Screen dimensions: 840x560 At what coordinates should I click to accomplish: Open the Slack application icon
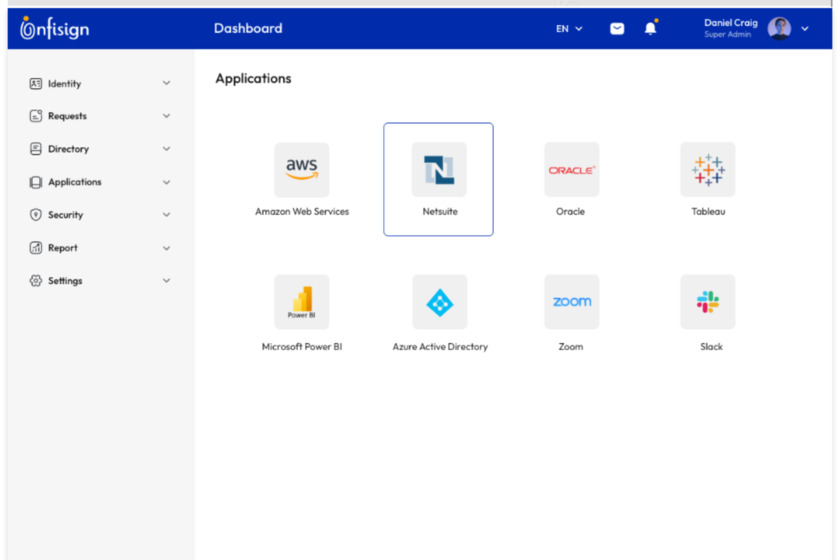pos(707,302)
